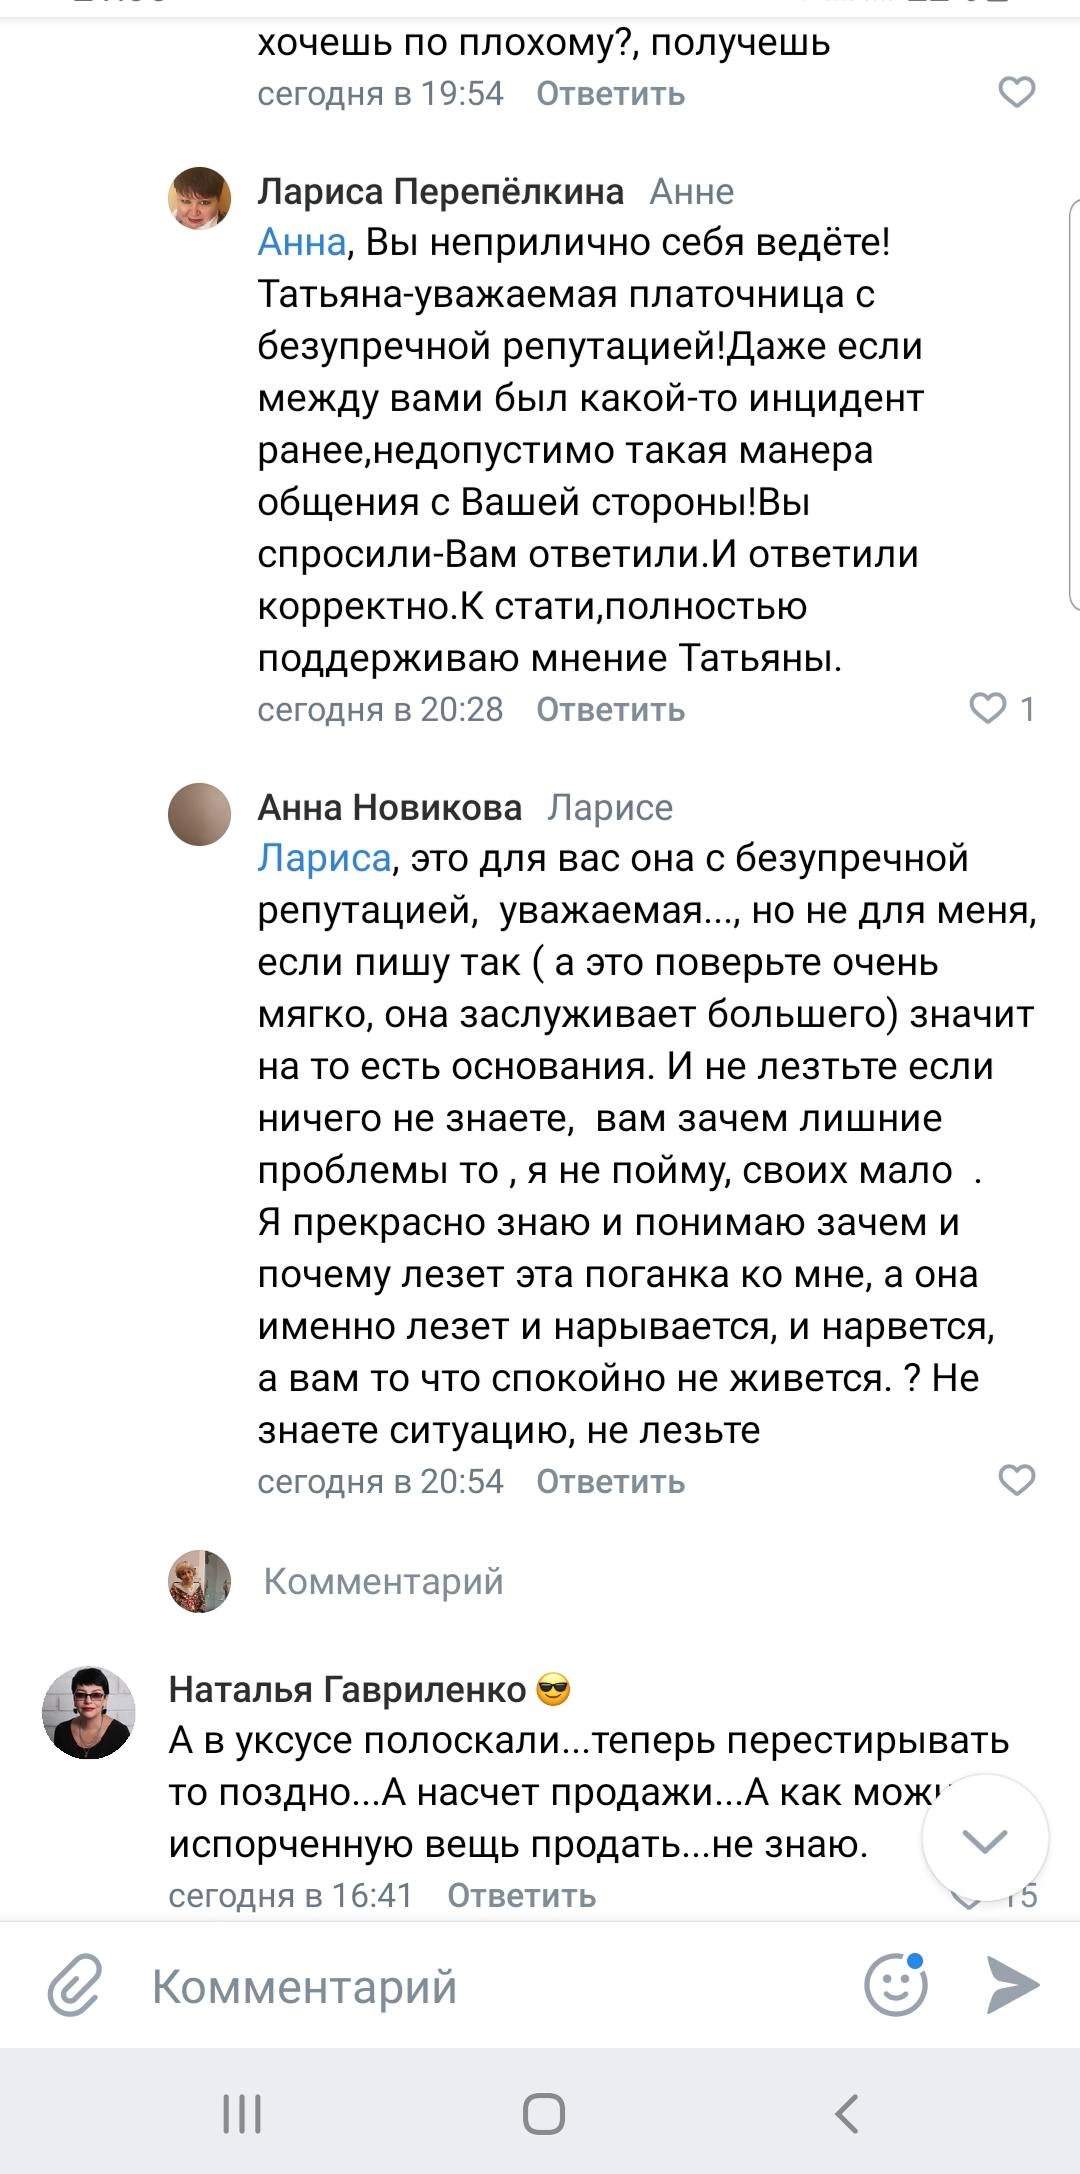
Task: Tap Android recent apps icon
Action: tap(241, 2114)
